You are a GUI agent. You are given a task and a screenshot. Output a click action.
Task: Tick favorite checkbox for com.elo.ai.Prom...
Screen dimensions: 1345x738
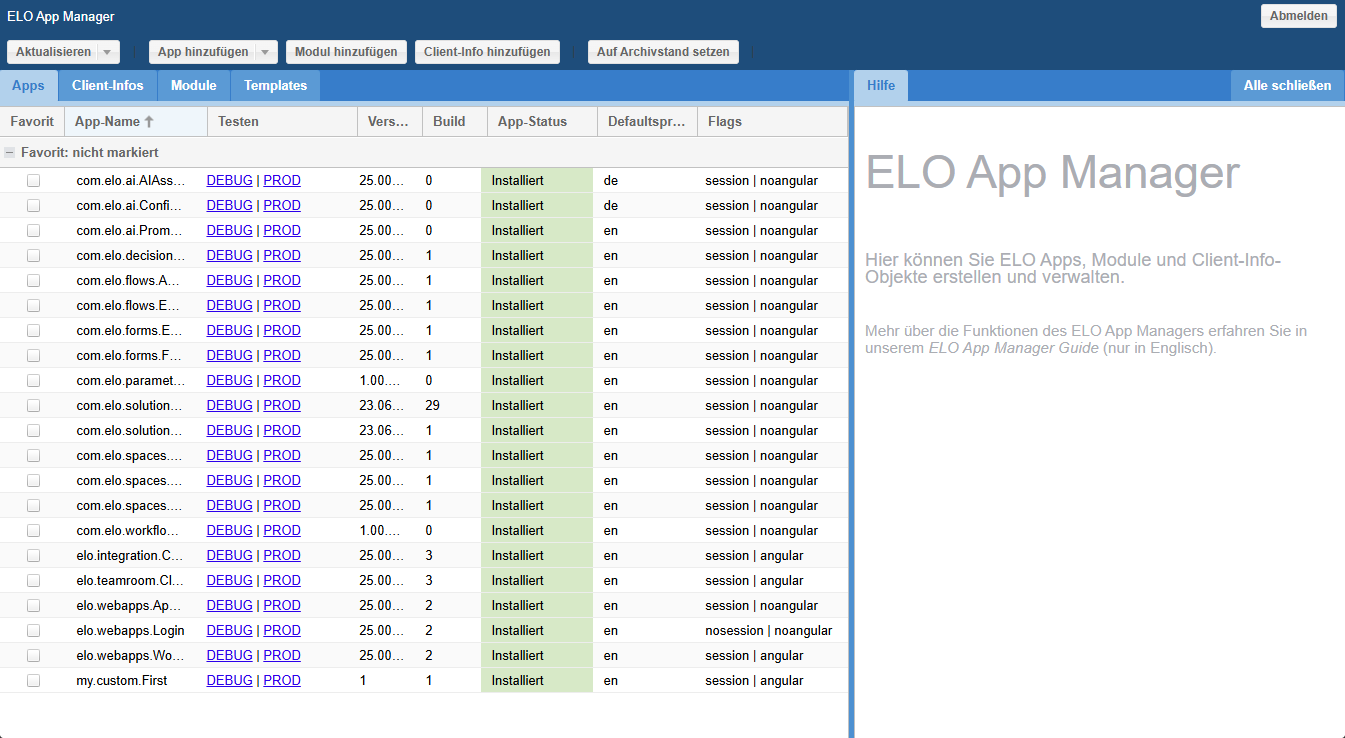[x=33, y=231]
